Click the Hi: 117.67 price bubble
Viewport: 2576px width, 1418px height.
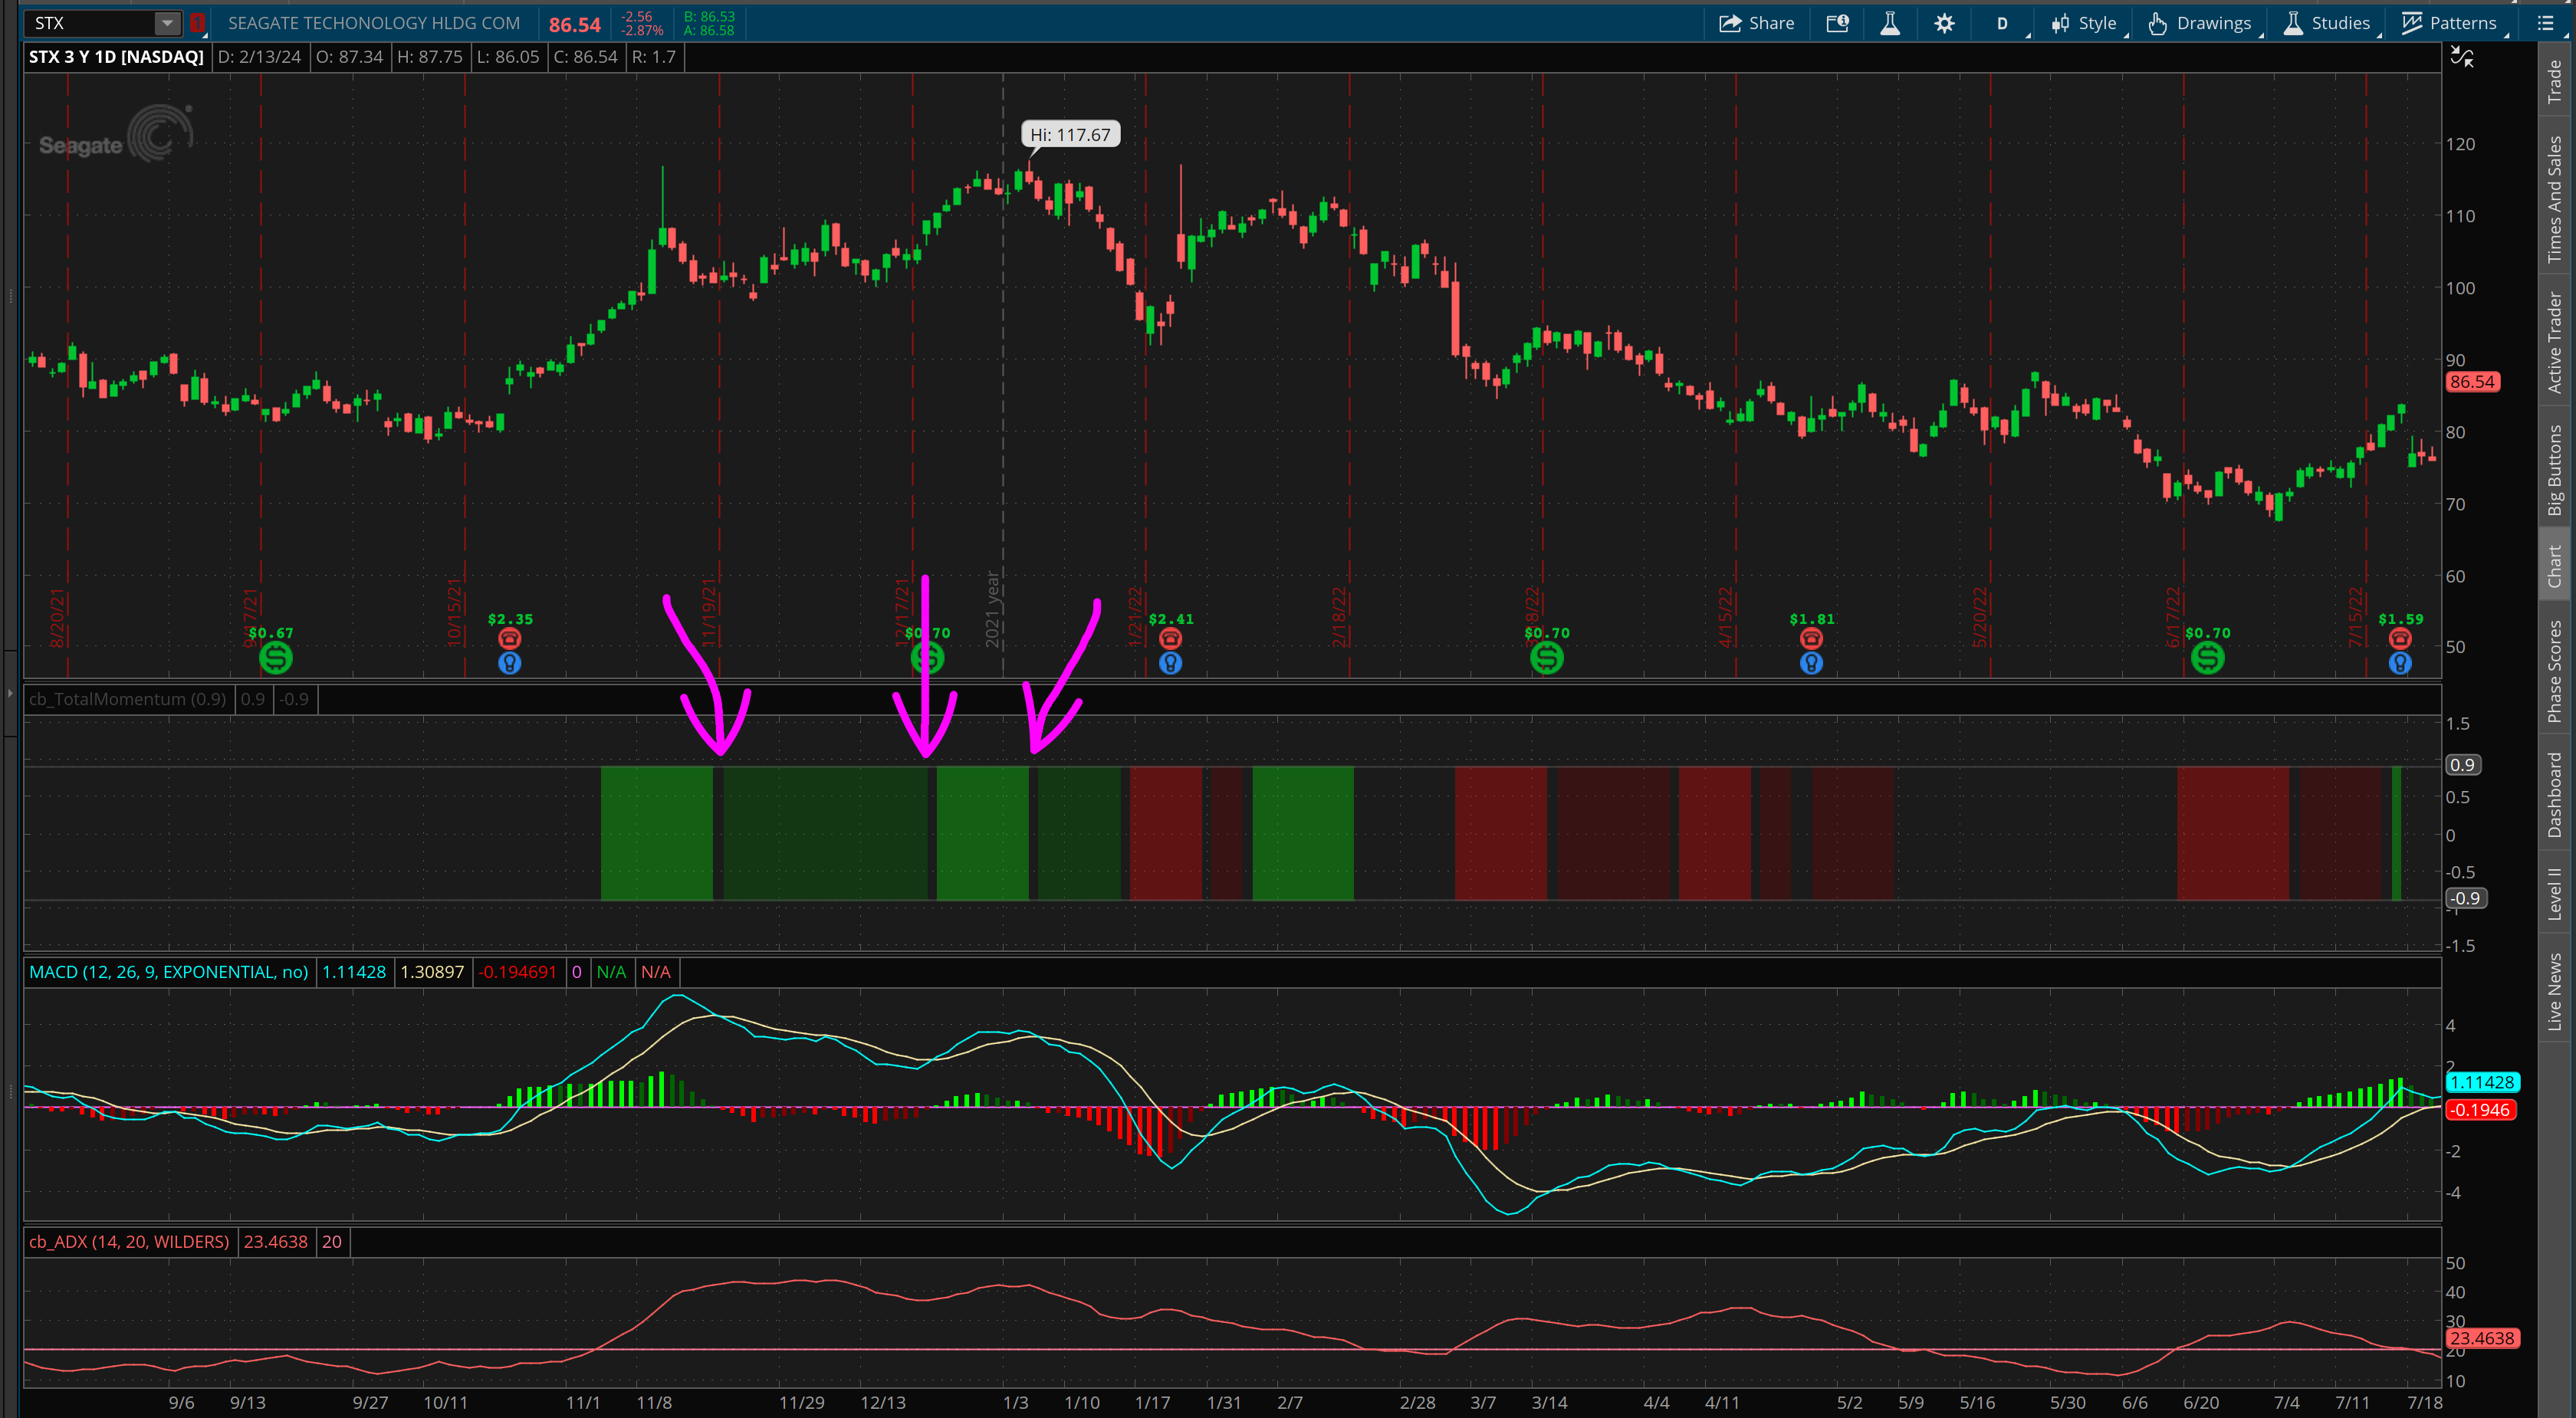tap(1070, 134)
